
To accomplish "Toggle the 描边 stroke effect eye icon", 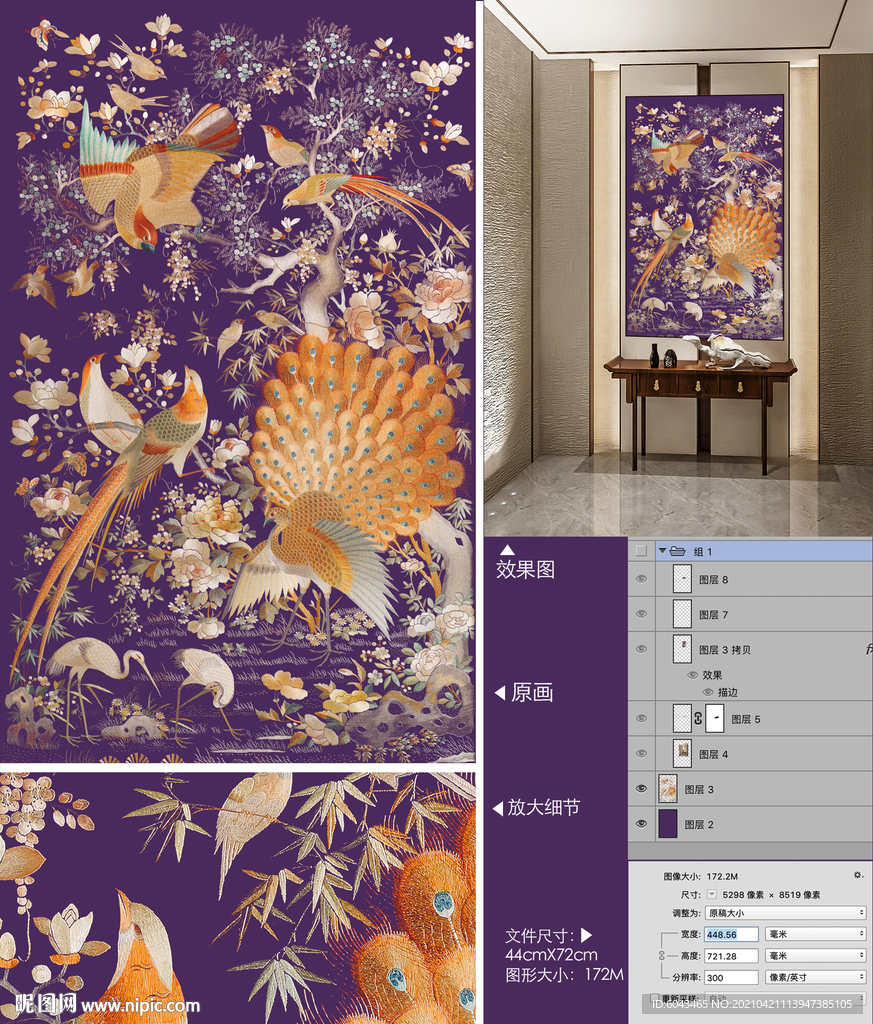I will coord(708,692).
